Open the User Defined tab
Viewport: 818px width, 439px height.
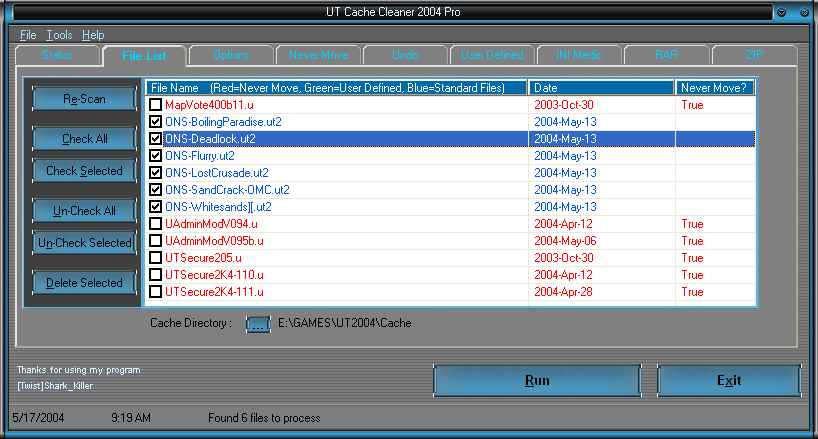click(x=492, y=55)
